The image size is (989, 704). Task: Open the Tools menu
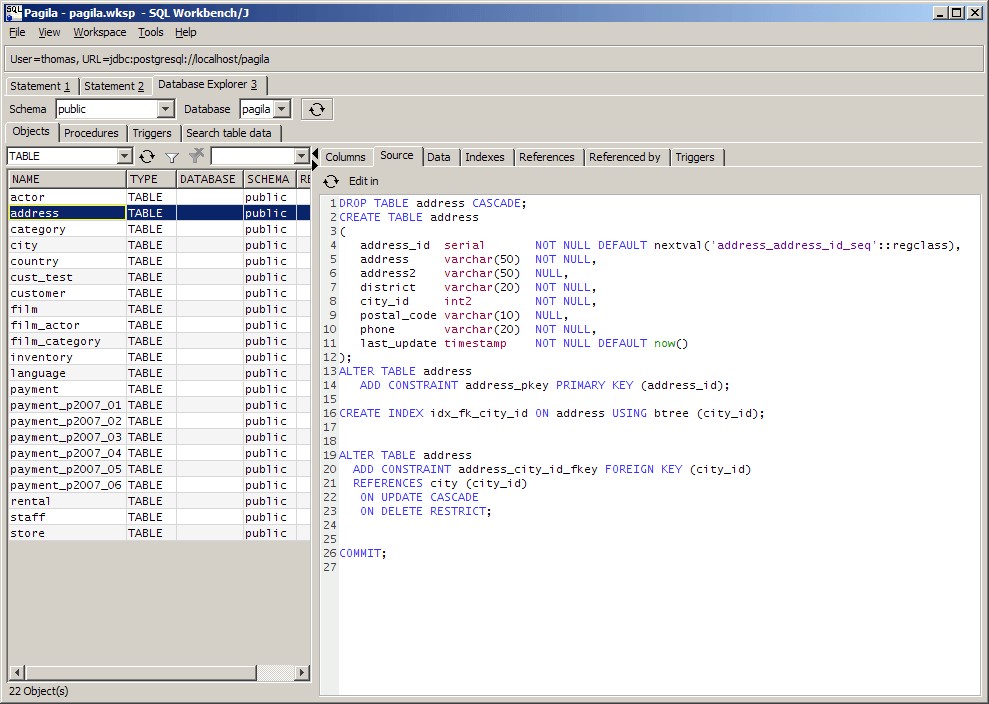150,32
